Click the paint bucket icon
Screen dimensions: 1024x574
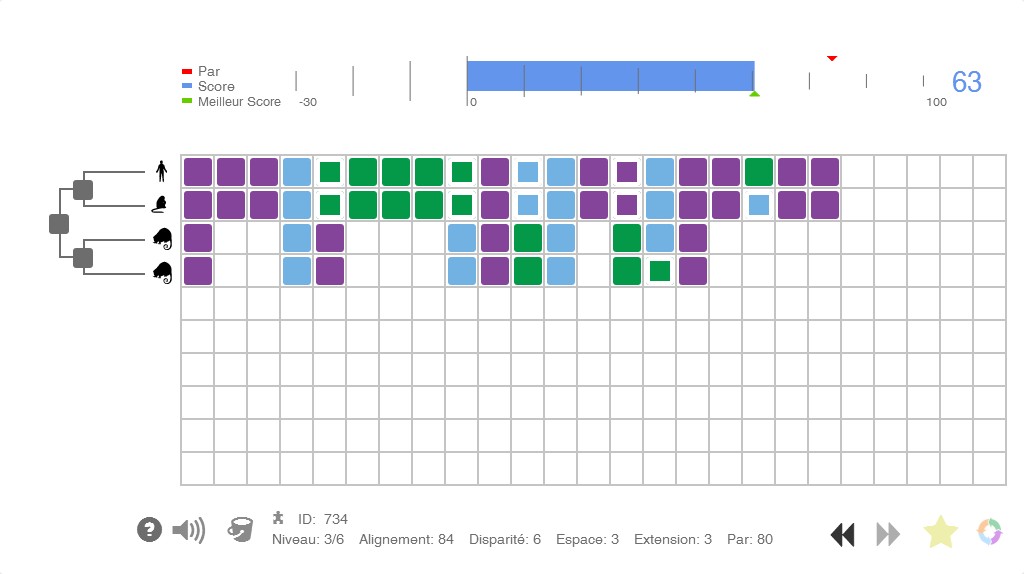tap(241, 528)
